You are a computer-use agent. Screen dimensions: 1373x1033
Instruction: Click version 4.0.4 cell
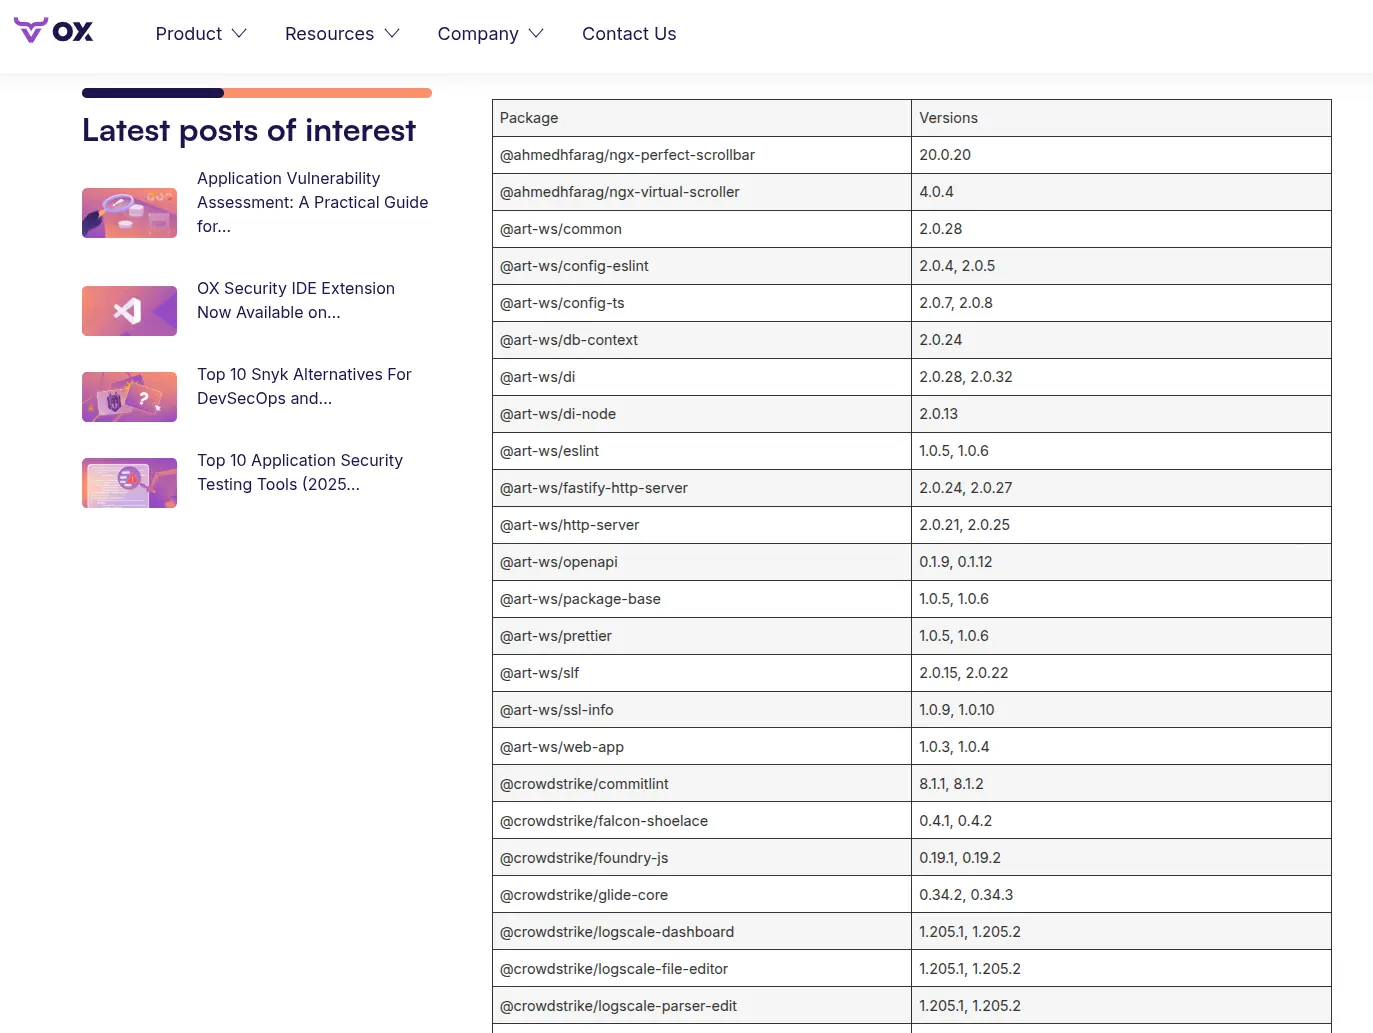[1121, 192]
